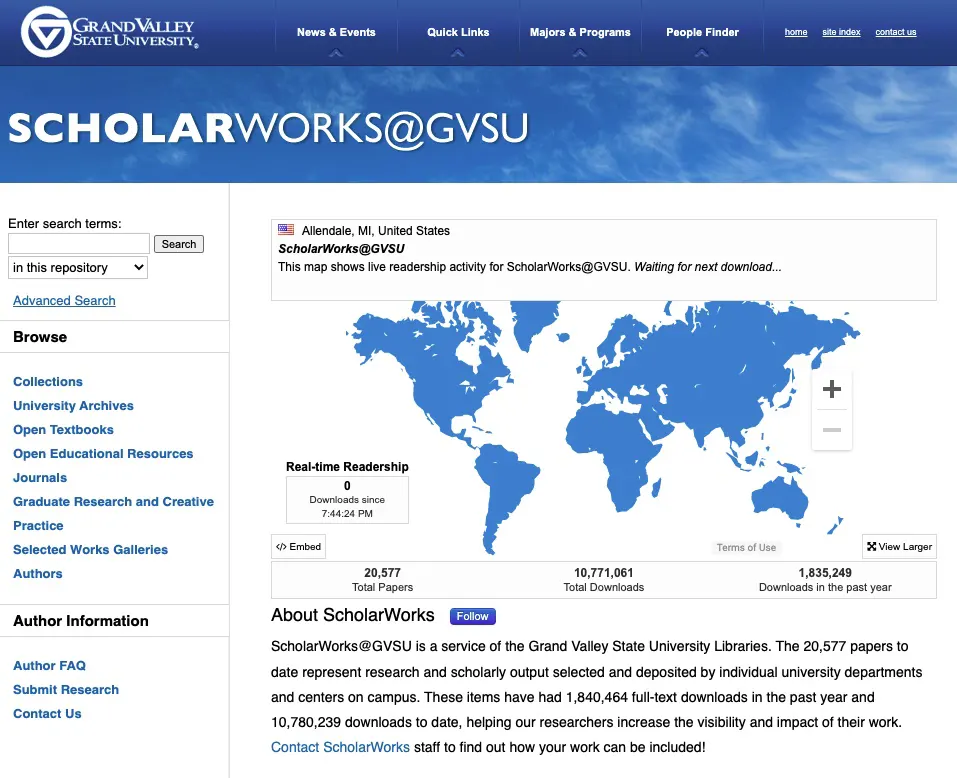Image resolution: width=957 pixels, height=778 pixels.
Task: Click the United States flag icon
Action: pyautogui.click(x=286, y=230)
